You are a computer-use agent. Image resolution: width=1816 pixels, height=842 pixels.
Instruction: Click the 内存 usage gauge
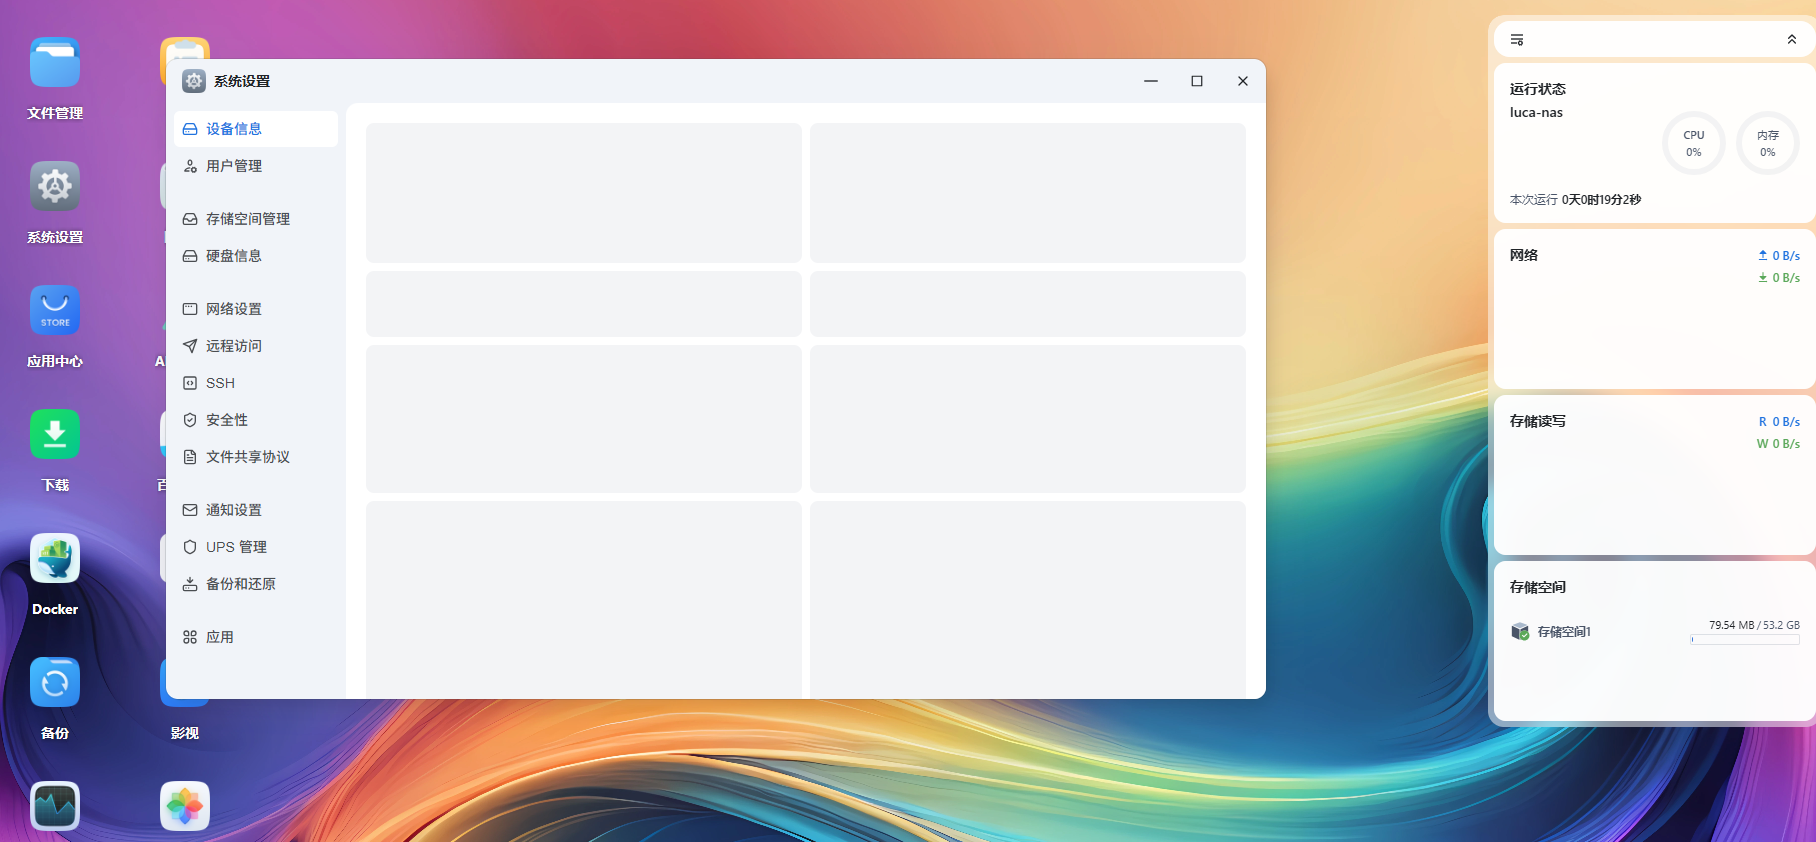pos(1768,143)
